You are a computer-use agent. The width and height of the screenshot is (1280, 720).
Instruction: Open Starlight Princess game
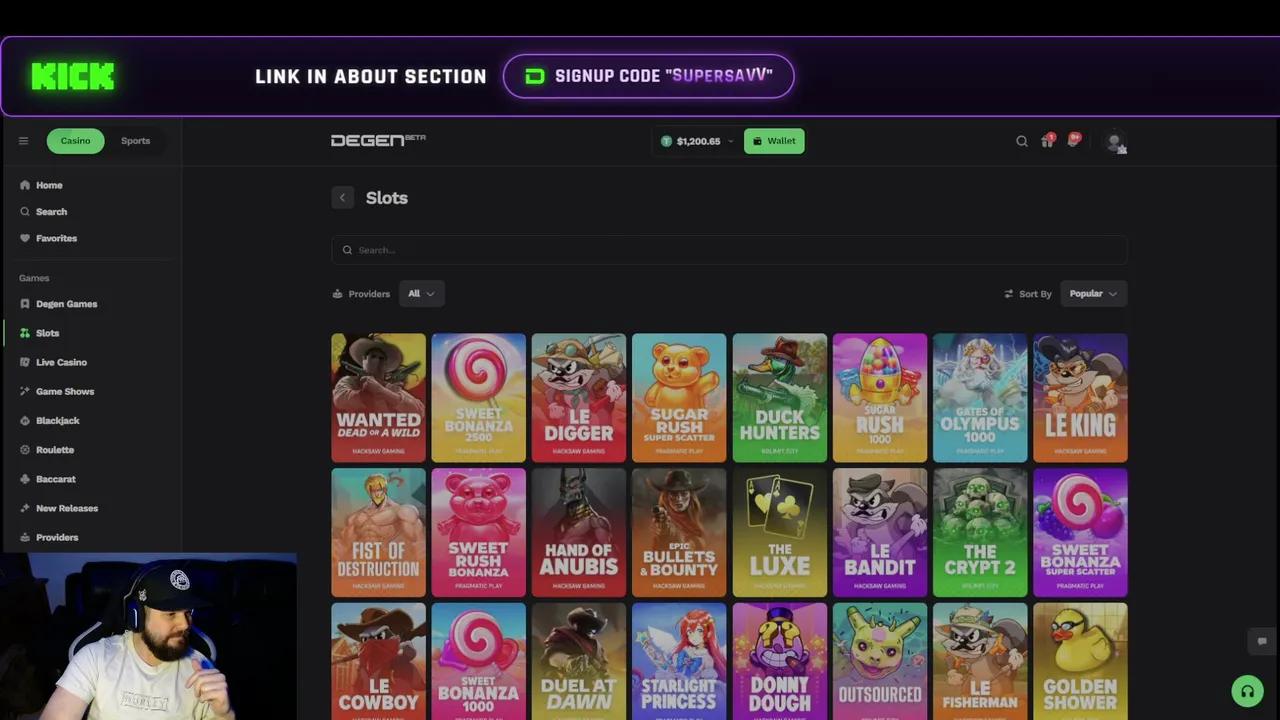click(679, 661)
